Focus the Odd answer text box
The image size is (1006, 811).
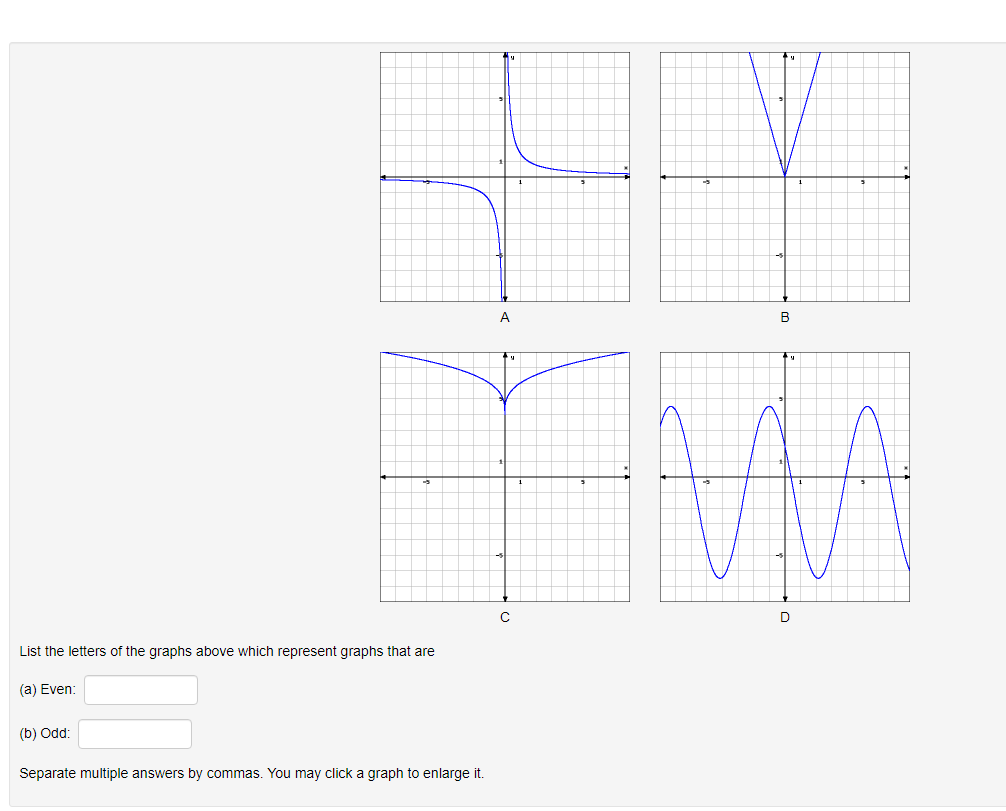(x=135, y=734)
